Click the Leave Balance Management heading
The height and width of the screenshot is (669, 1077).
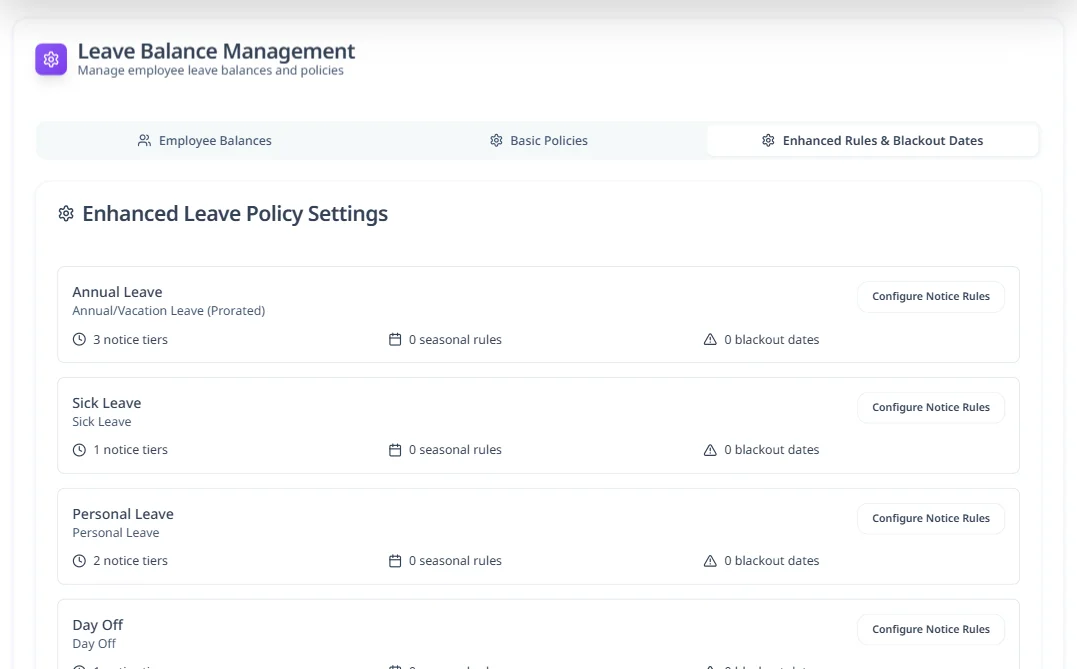click(216, 52)
